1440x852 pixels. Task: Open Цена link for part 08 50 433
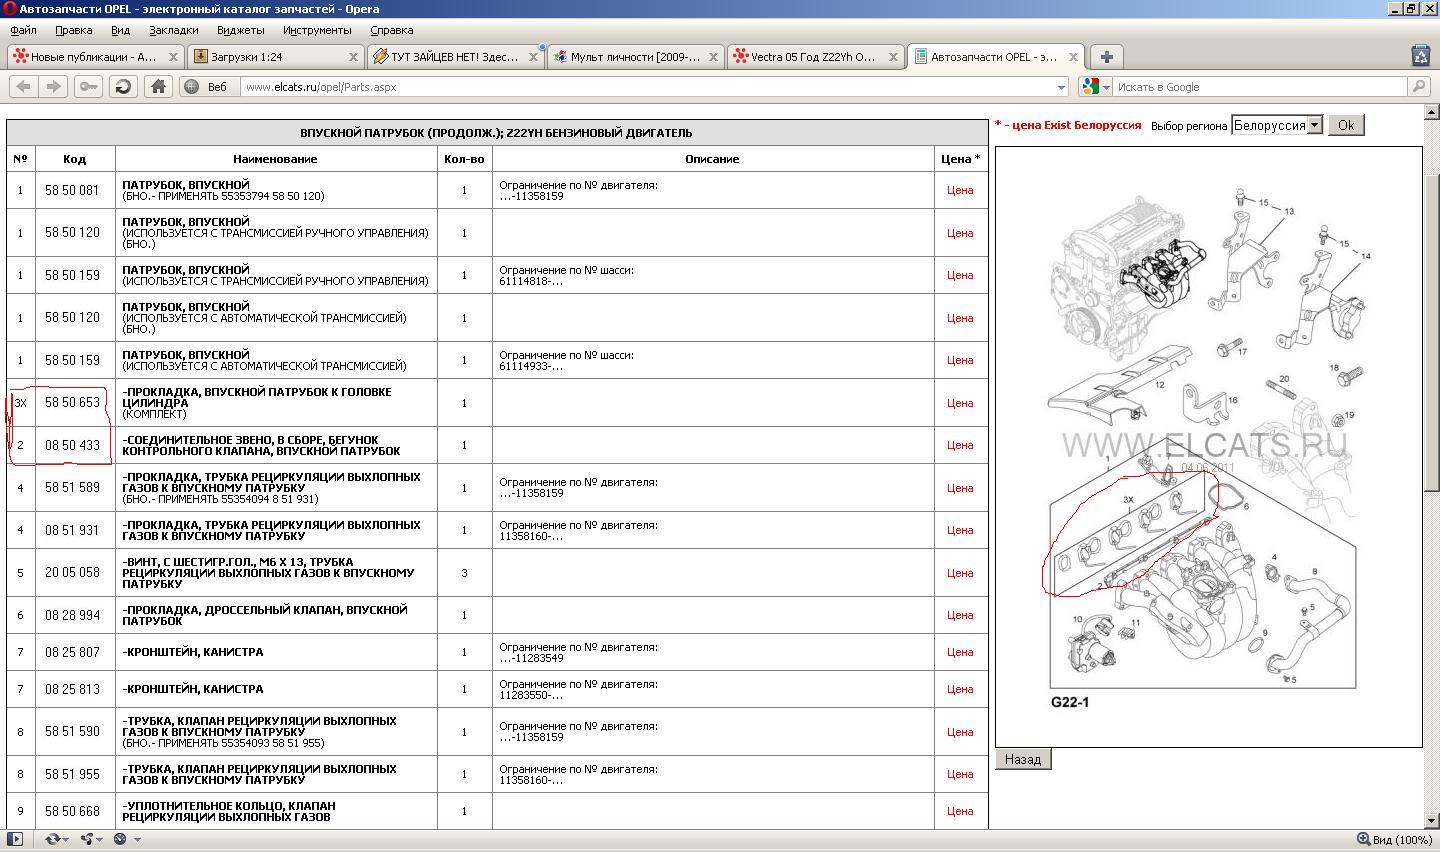click(x=960, y=445)
